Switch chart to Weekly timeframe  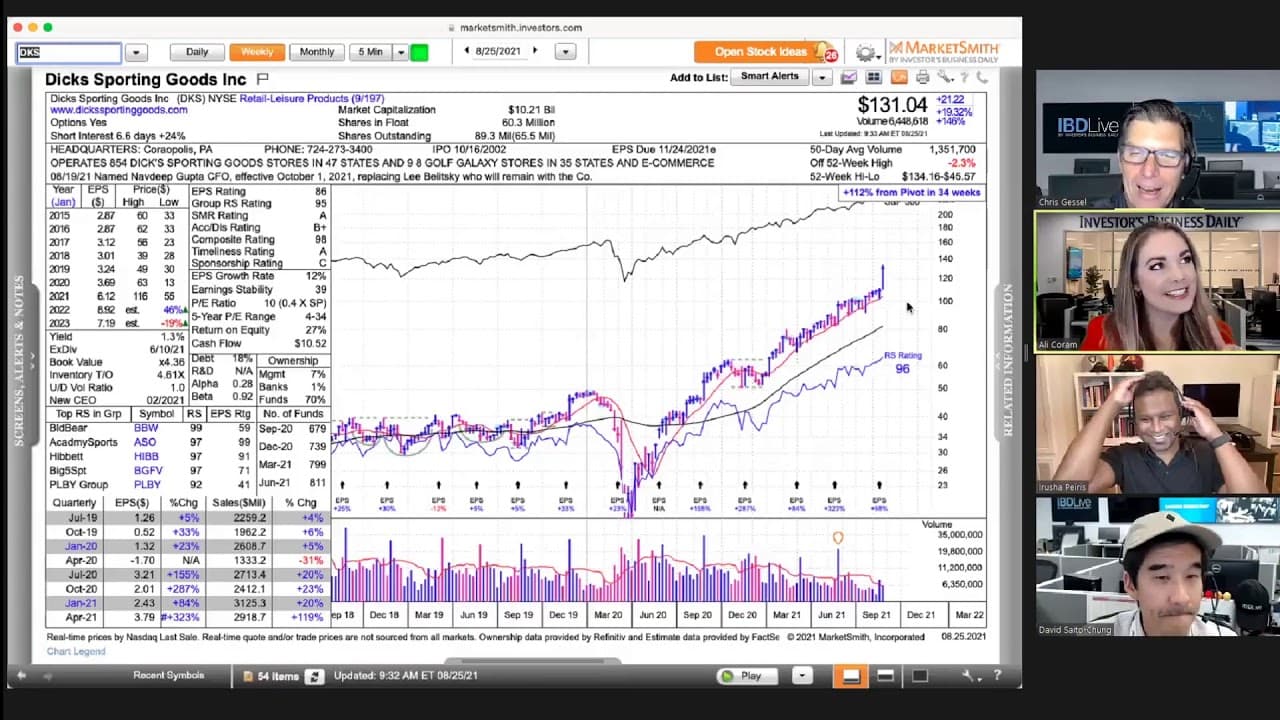(257, 52)
